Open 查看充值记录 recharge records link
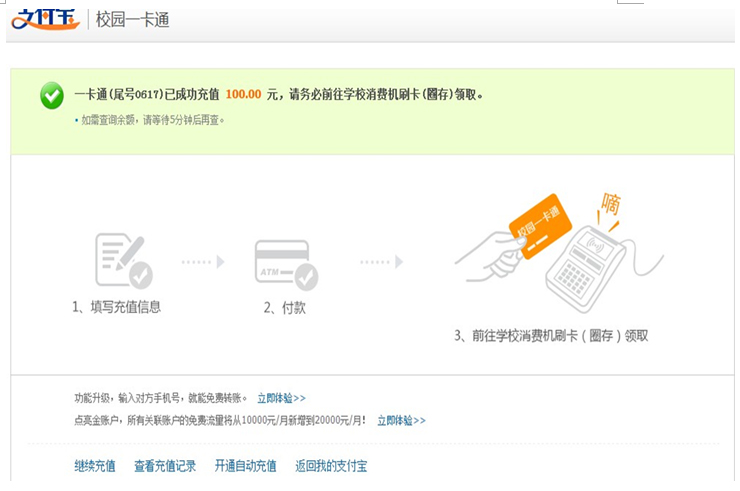This screenshot has width=740, height=491. (x=165, y=466)
